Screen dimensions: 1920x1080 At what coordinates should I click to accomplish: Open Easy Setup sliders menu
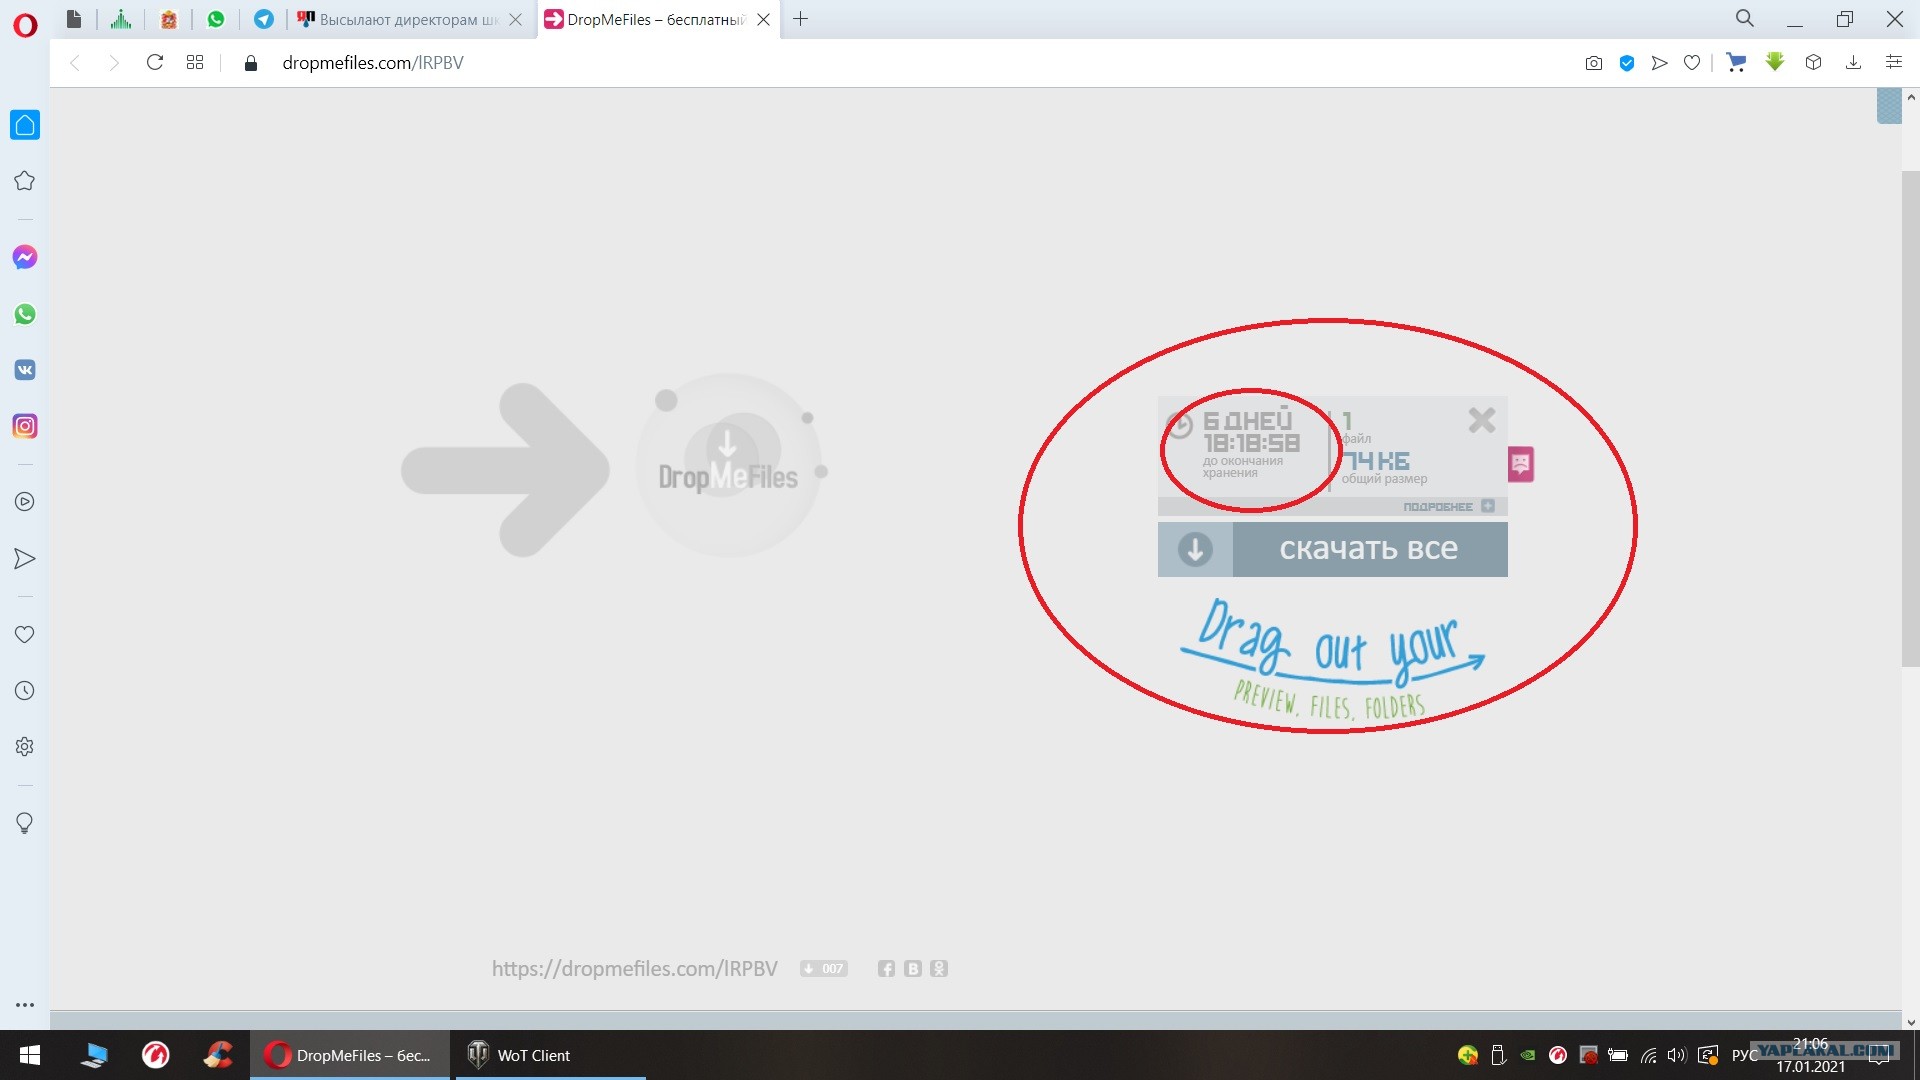pyautogui.click(x=1893, y=62)
